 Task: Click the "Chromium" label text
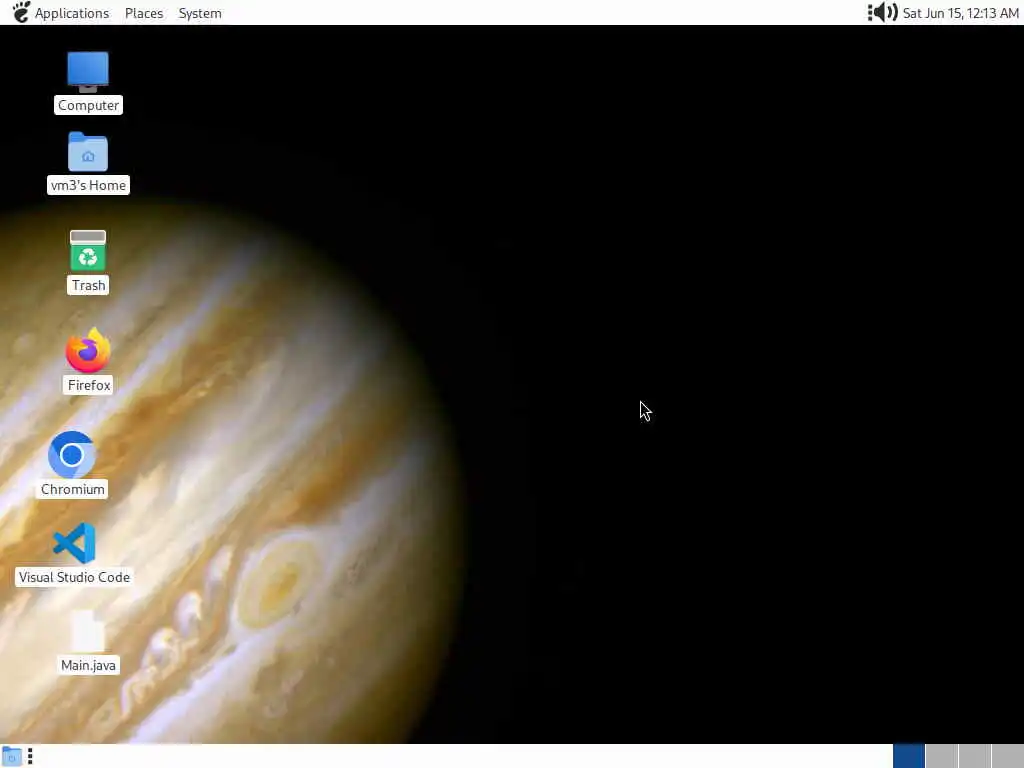click(x=72, y=489)
